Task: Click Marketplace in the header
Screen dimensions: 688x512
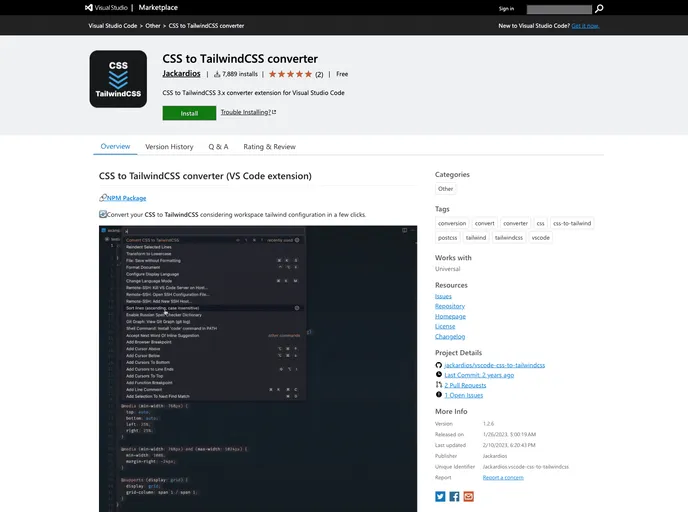Action: [158, 7]
